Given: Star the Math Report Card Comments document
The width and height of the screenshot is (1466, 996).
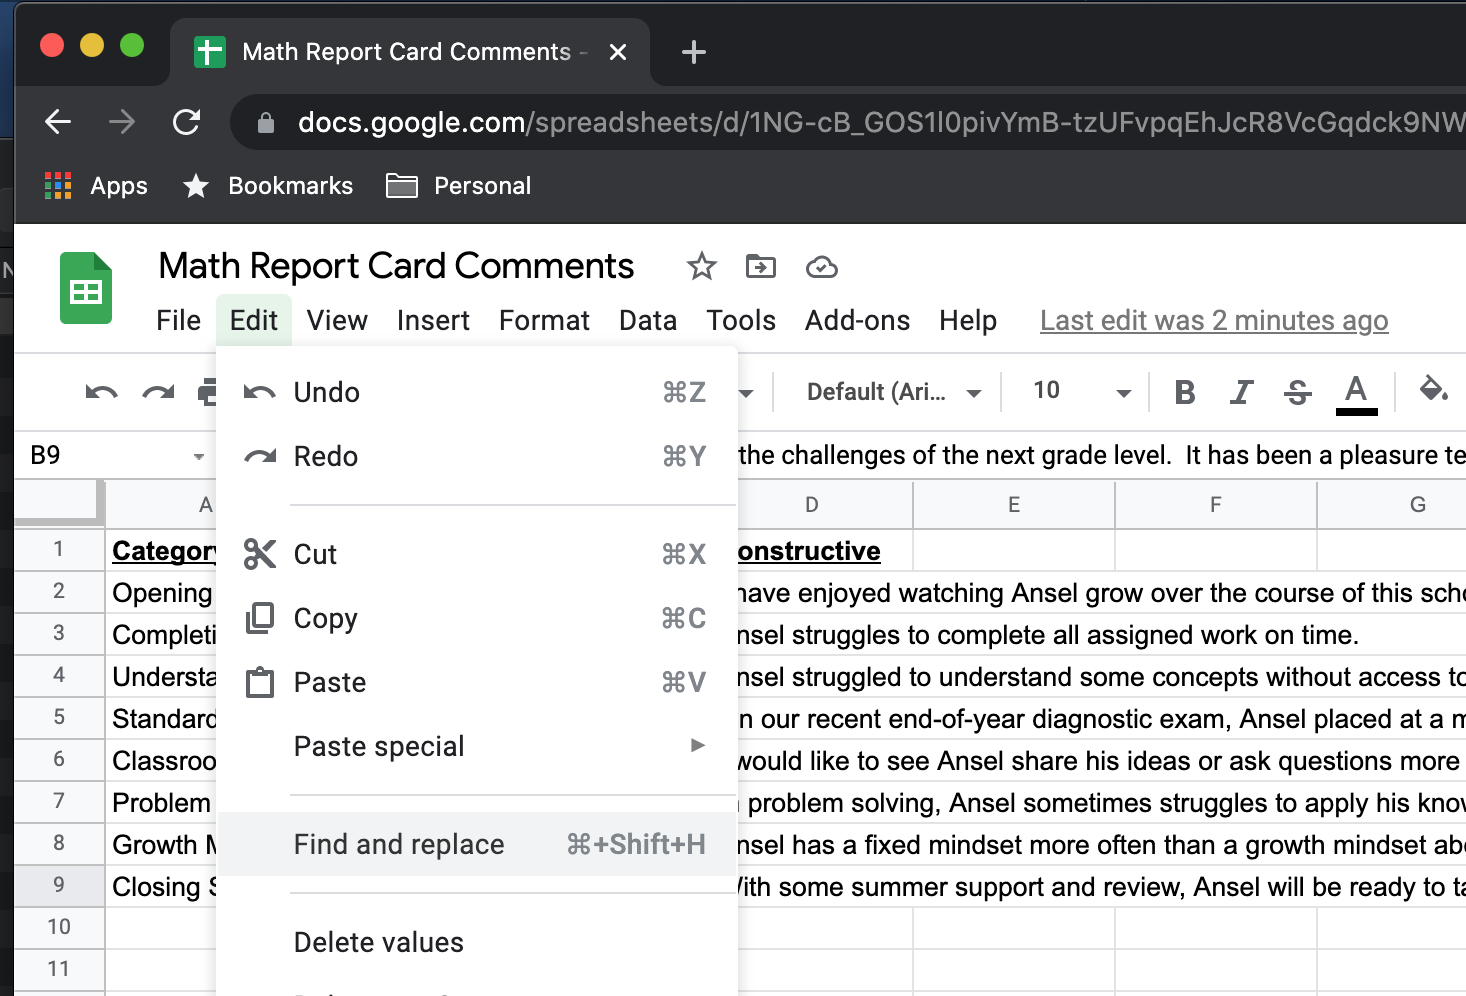Looking at the screenshot, I should (702, 267).
